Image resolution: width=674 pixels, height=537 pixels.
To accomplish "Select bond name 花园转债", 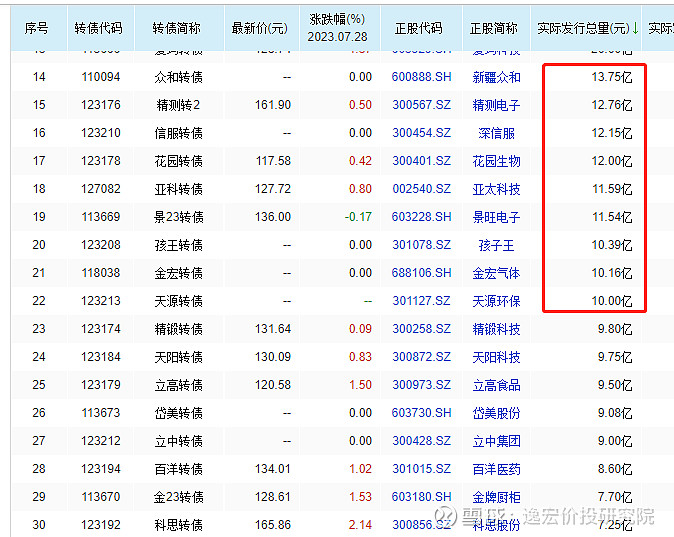I will (178, 161).
